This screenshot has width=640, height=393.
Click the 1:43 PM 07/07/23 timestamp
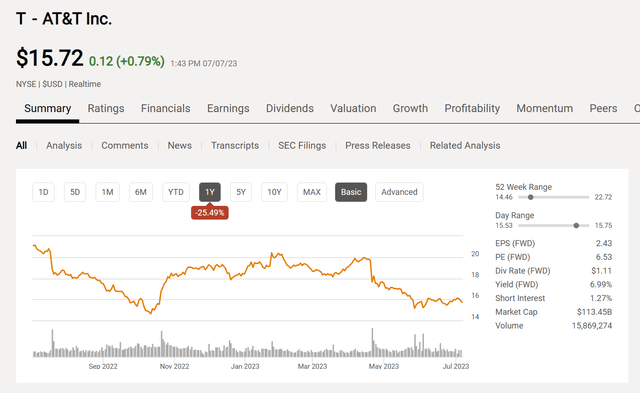(x=204, y=64)
